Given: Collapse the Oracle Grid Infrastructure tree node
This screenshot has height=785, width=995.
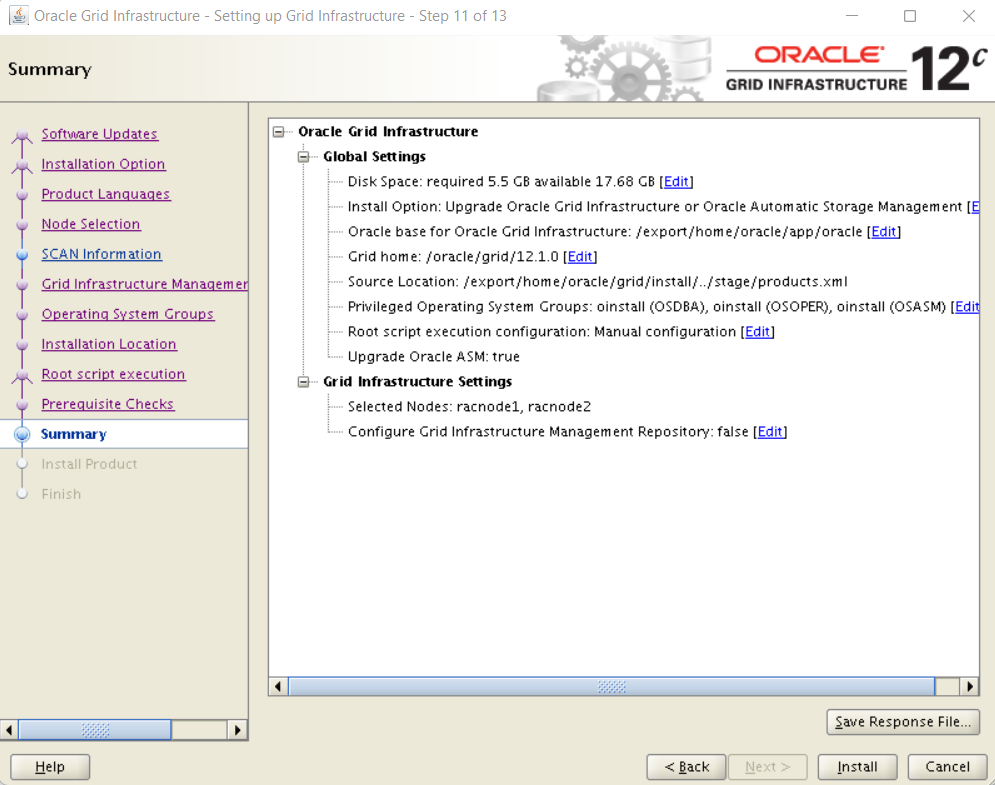Looking at the screenshot, I should [279, 131].
